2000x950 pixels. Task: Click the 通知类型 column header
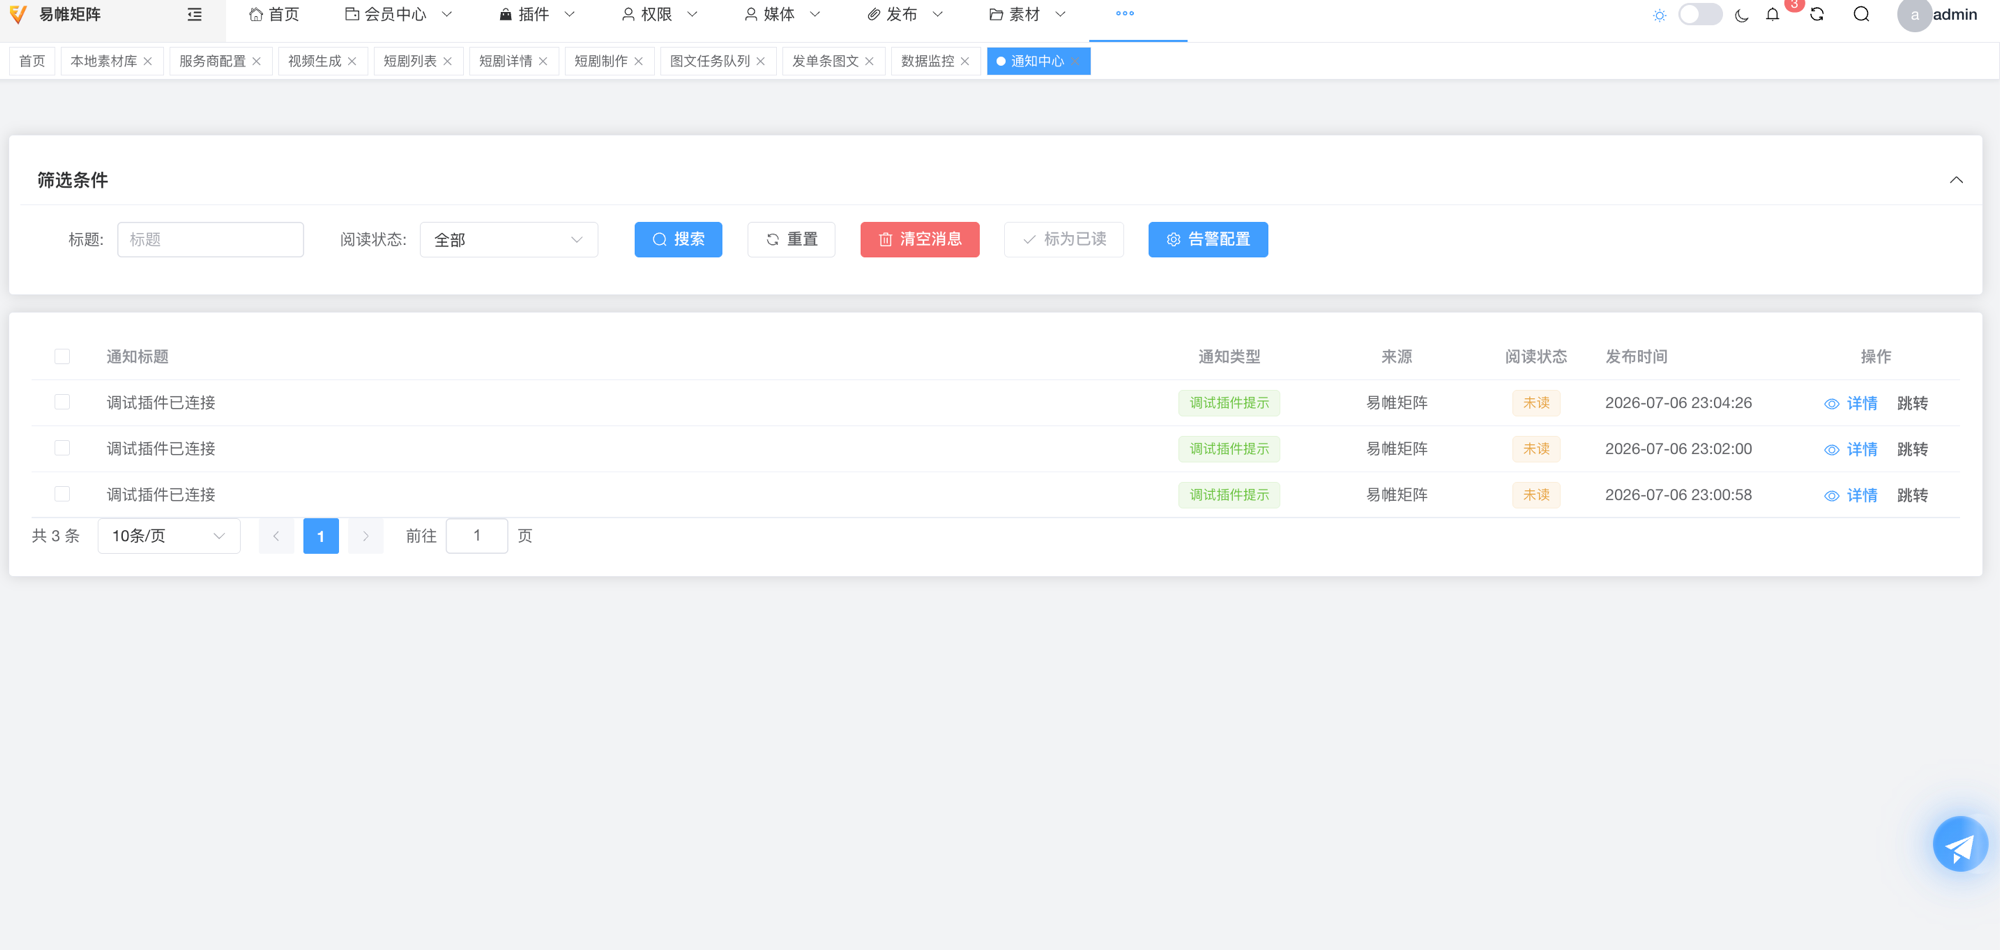(1229, 357)
